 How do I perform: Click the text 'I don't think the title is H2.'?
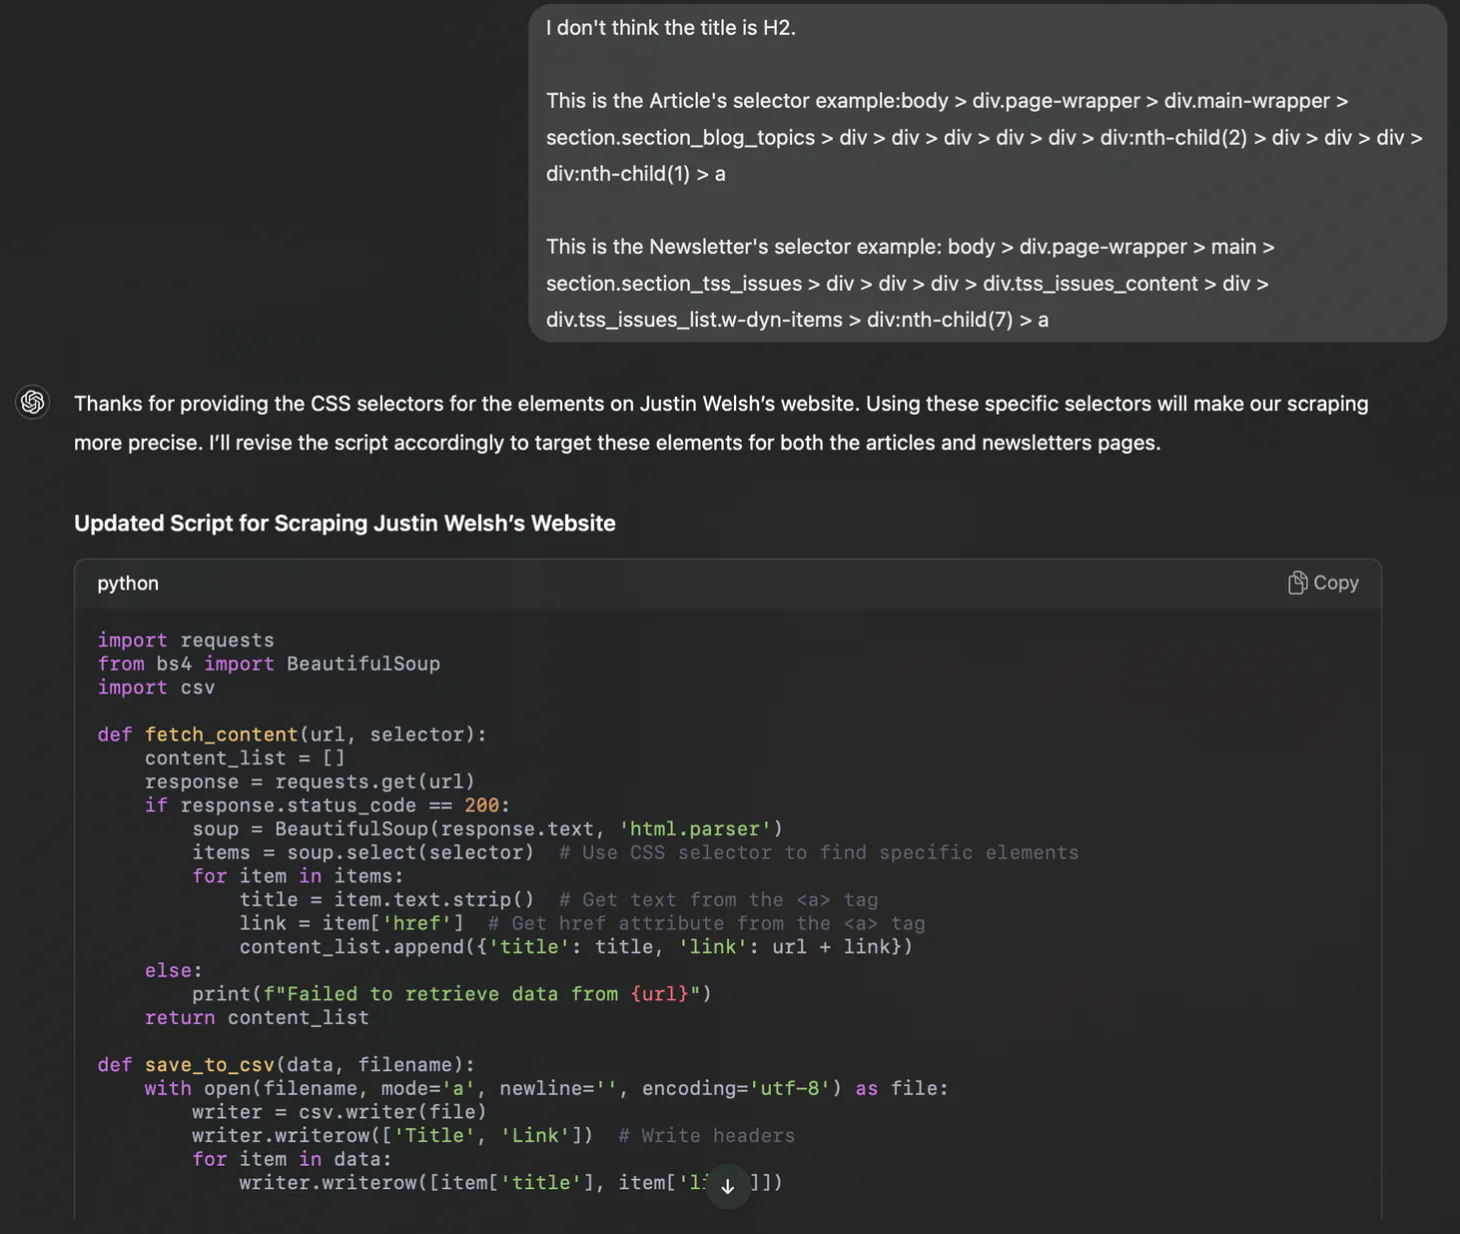pyautogui.click(x=671, y=28)
